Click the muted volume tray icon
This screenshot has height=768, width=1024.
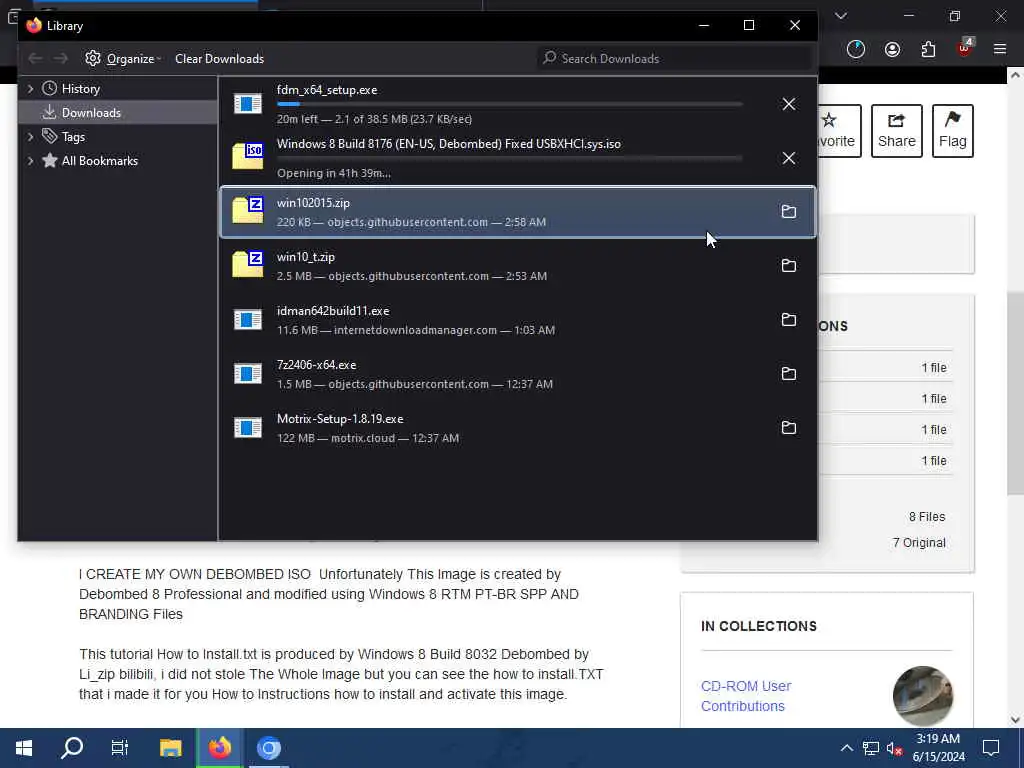893,748
